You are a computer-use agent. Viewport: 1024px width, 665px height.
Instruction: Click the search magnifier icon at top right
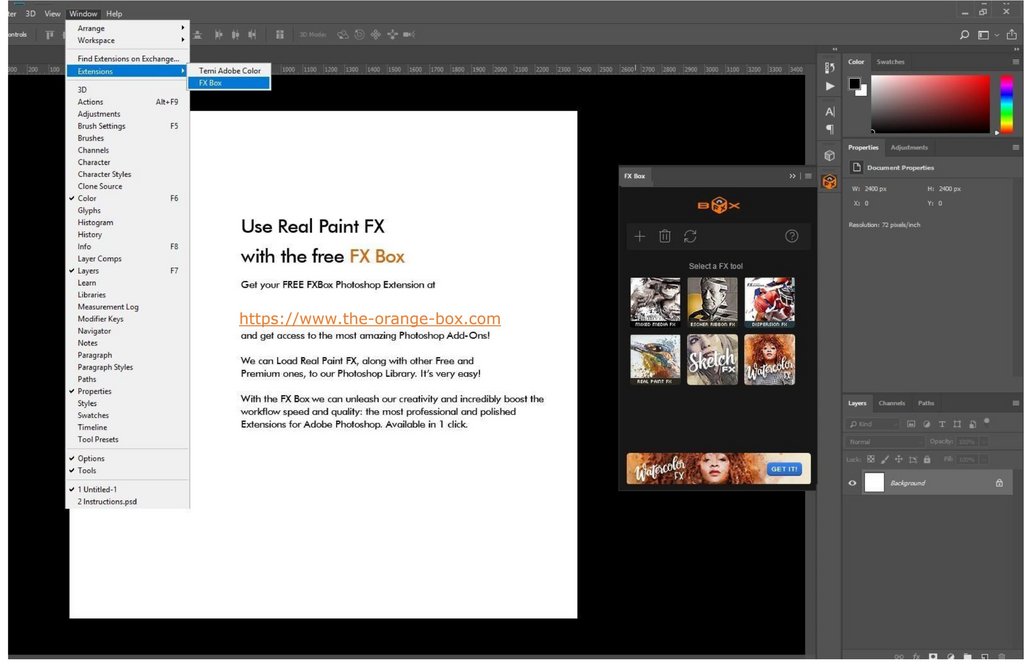(964, 34)
